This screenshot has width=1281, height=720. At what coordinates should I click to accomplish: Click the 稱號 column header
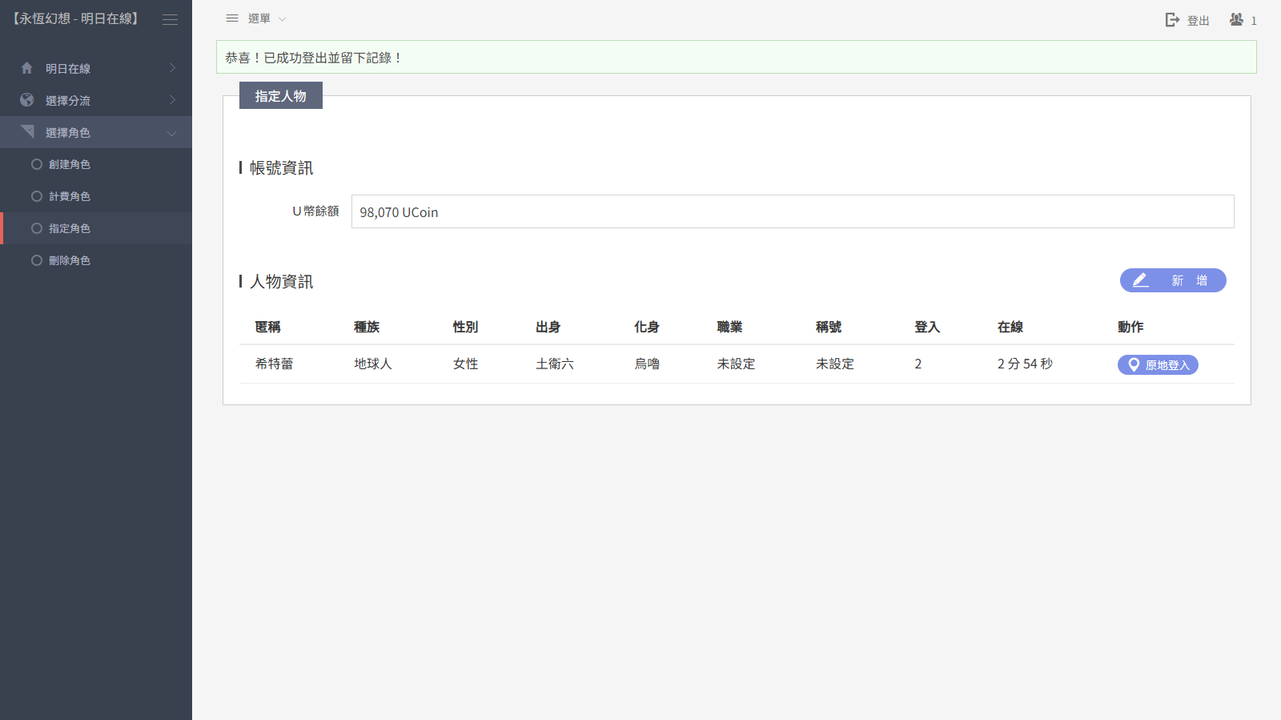[x=828, y=327]
